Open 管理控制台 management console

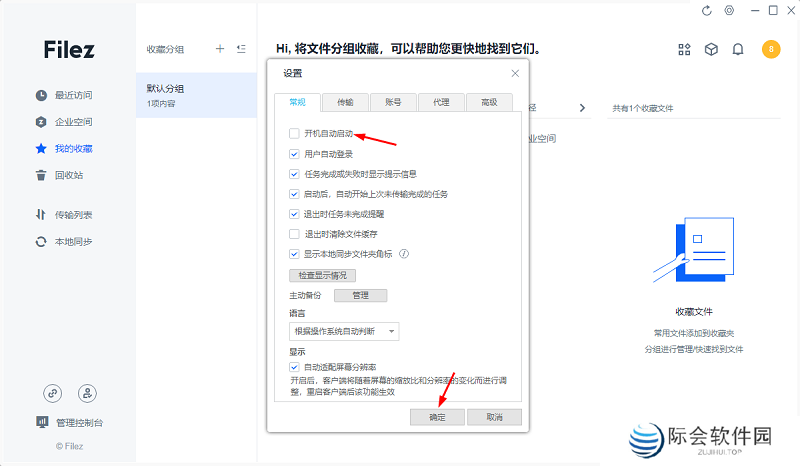[x=69, y=422]
